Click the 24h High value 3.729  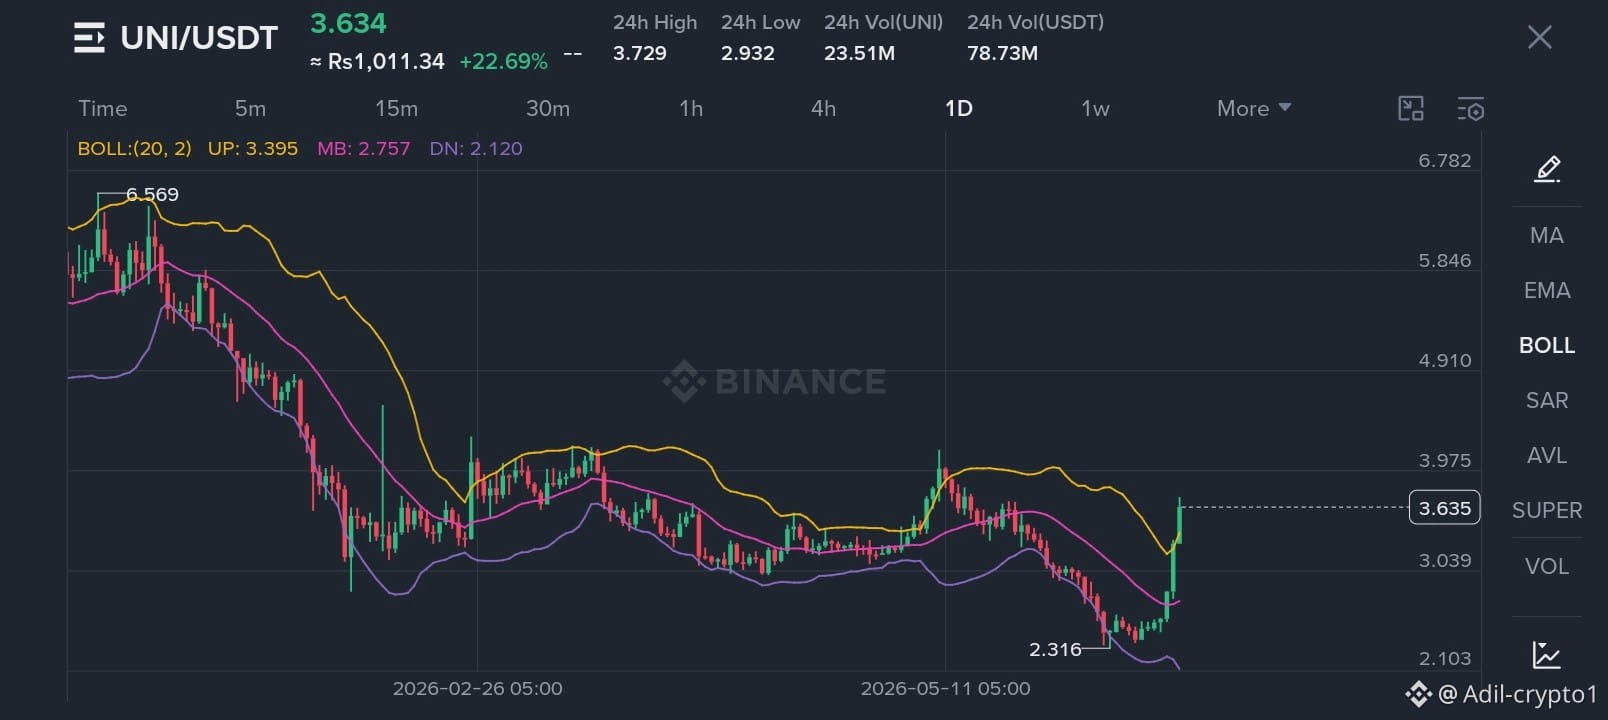pos(639,53)
